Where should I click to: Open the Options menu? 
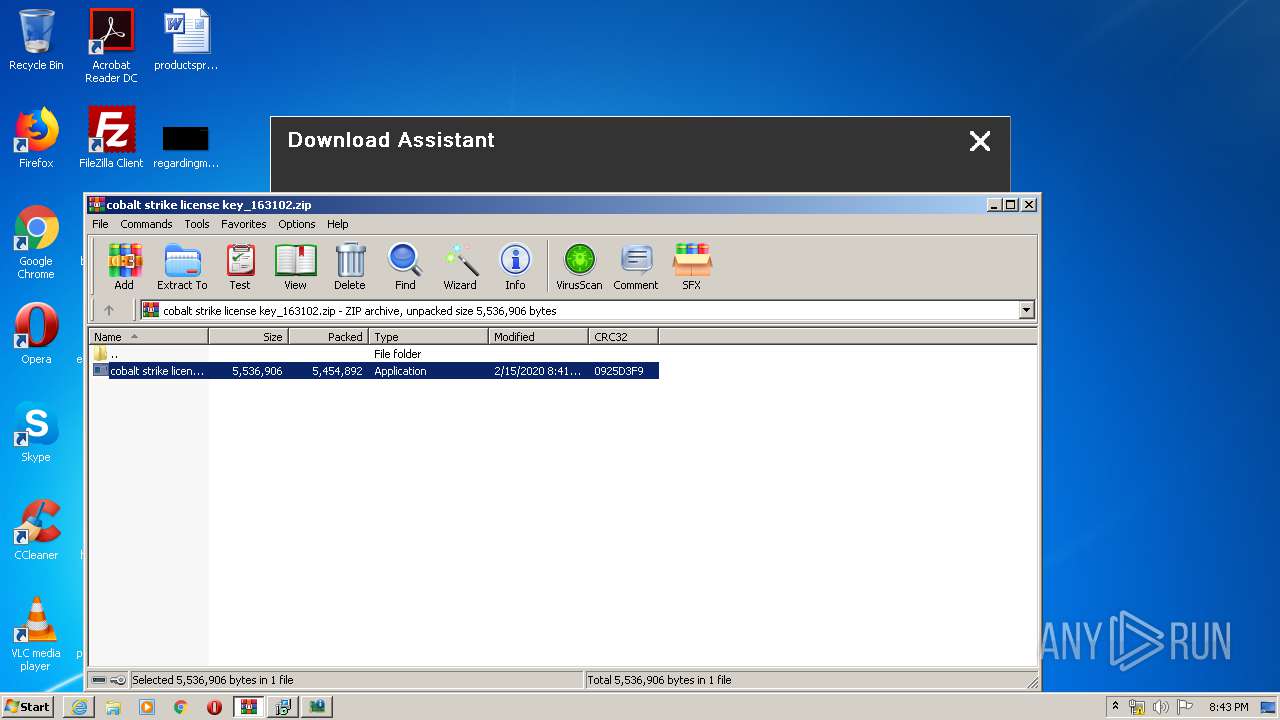[297, 224]
